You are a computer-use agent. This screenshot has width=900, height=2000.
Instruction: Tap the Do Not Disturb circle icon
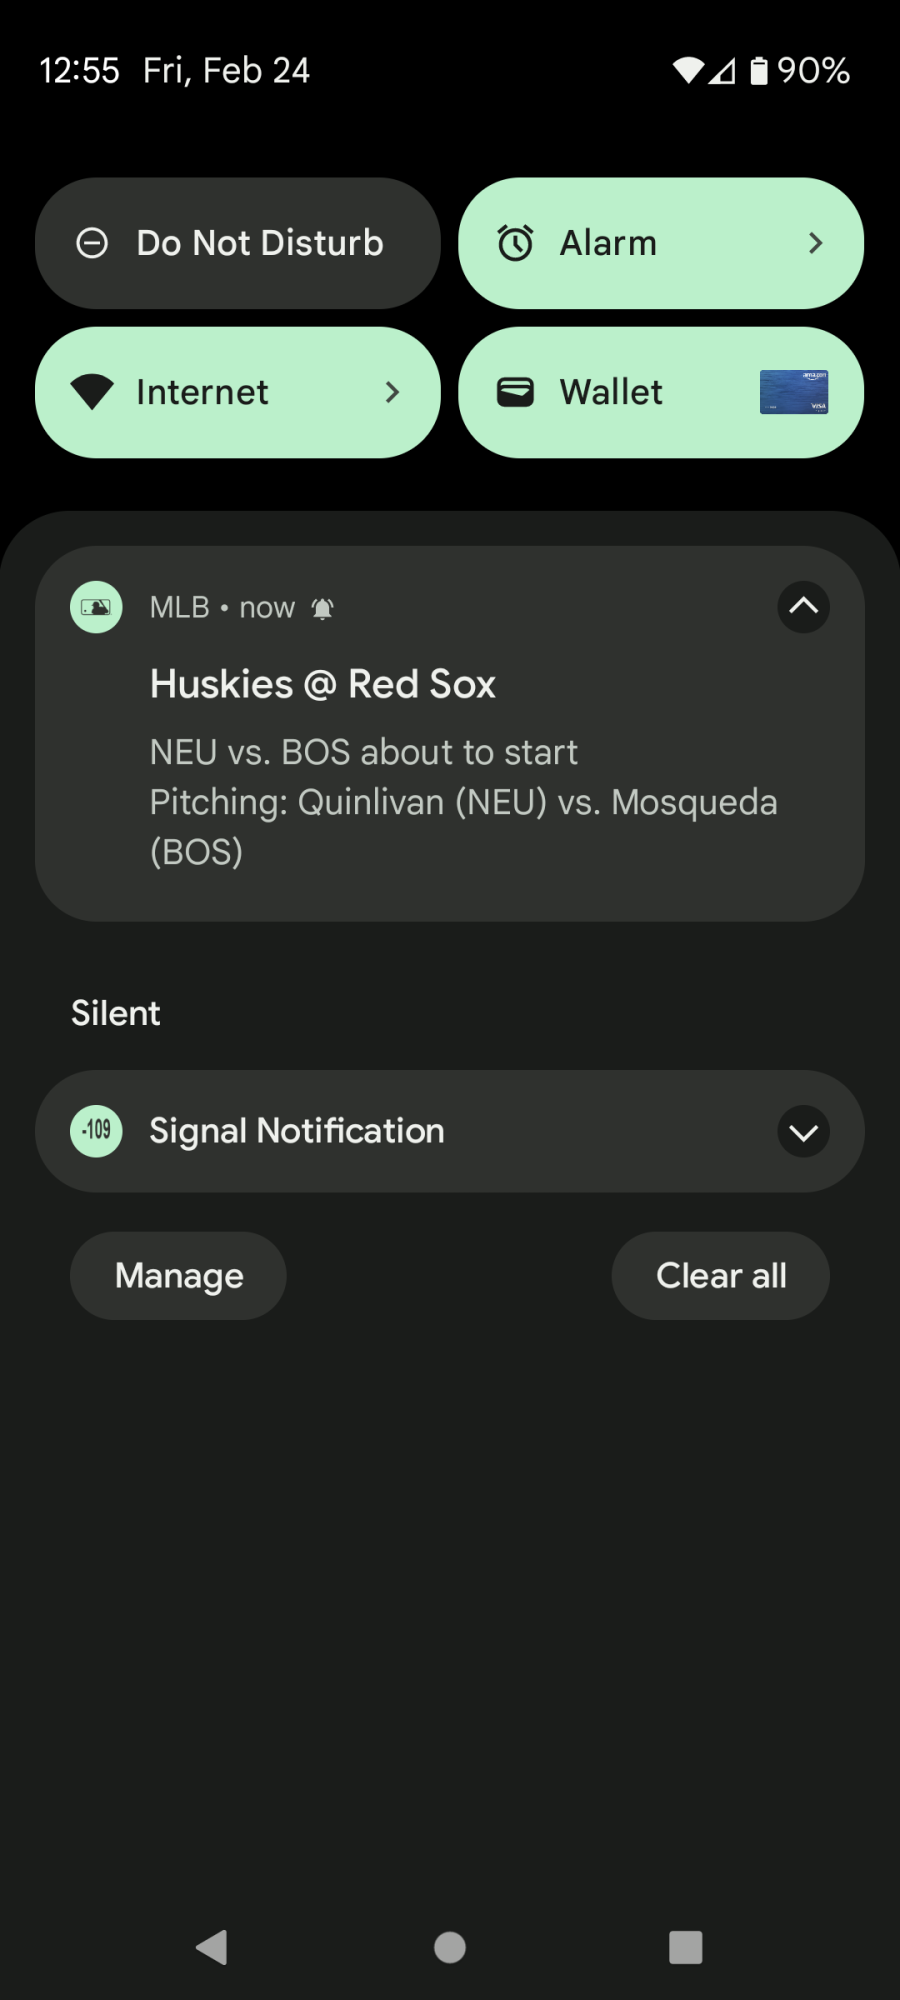point(92,243)
